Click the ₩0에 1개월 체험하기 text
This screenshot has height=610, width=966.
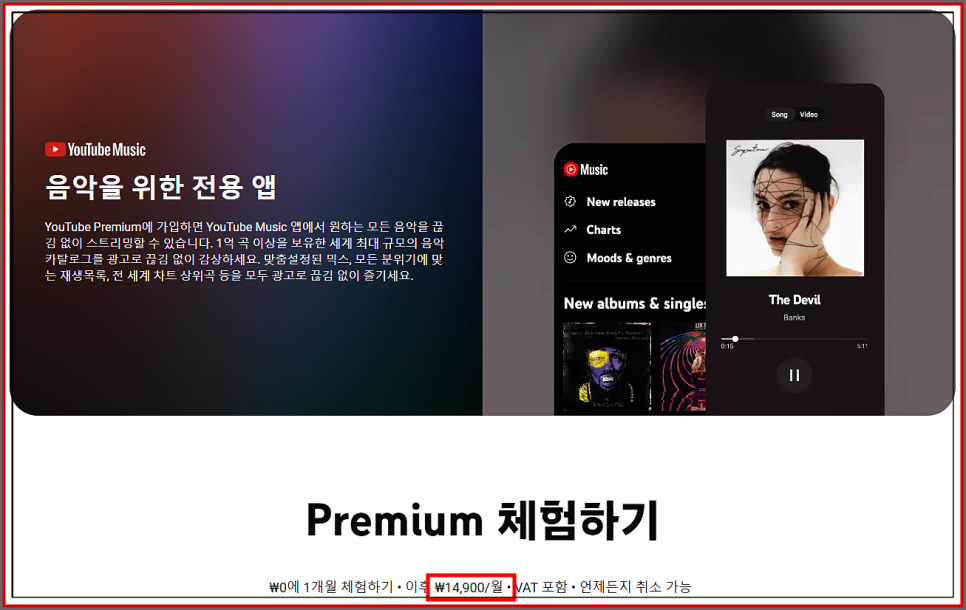(x=331, y=587)
